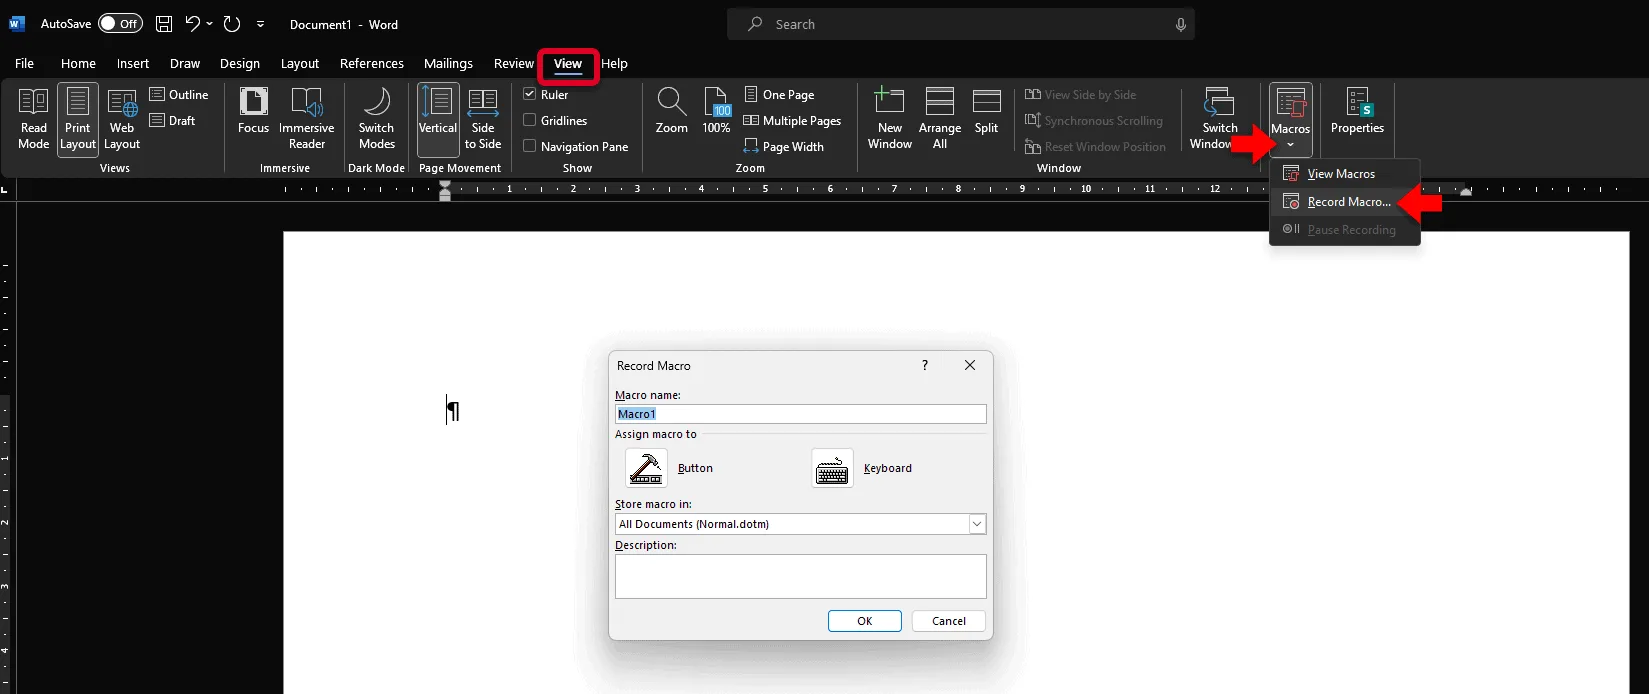
Task: Expand the Undo history dropdown arrow
Action: 210,24
